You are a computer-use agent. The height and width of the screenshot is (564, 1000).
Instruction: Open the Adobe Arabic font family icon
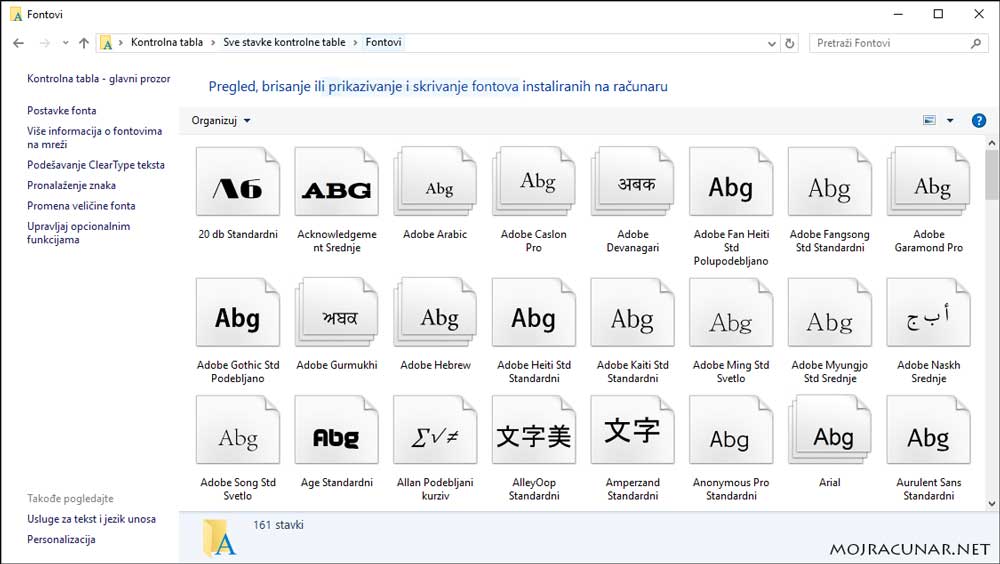(x=435, y=182)
